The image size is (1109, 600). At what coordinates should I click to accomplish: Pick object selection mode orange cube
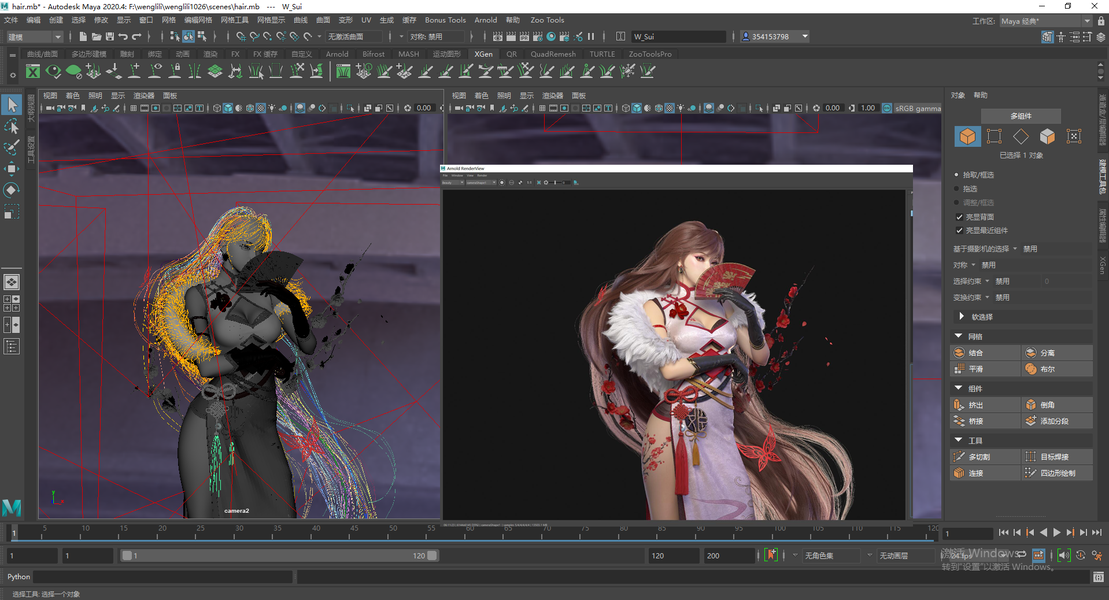[x=968, y=136]
